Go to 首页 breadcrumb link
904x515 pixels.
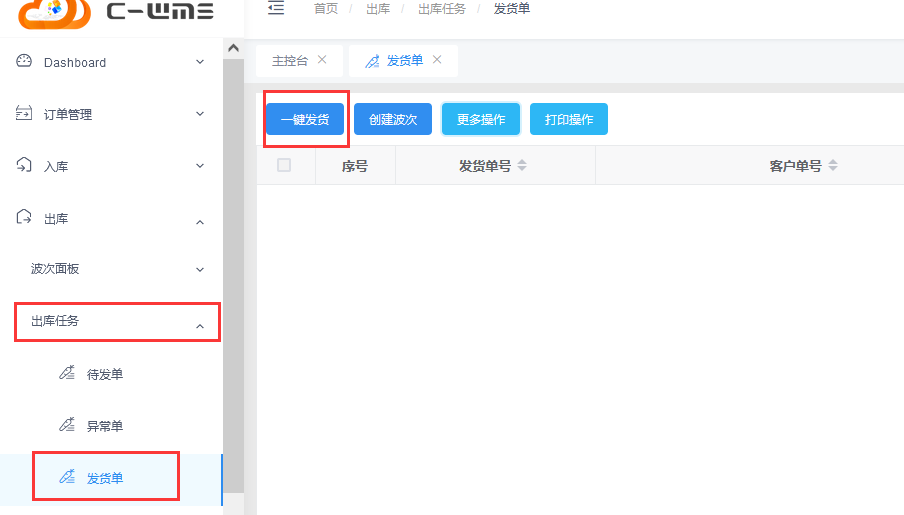point(326,9)
